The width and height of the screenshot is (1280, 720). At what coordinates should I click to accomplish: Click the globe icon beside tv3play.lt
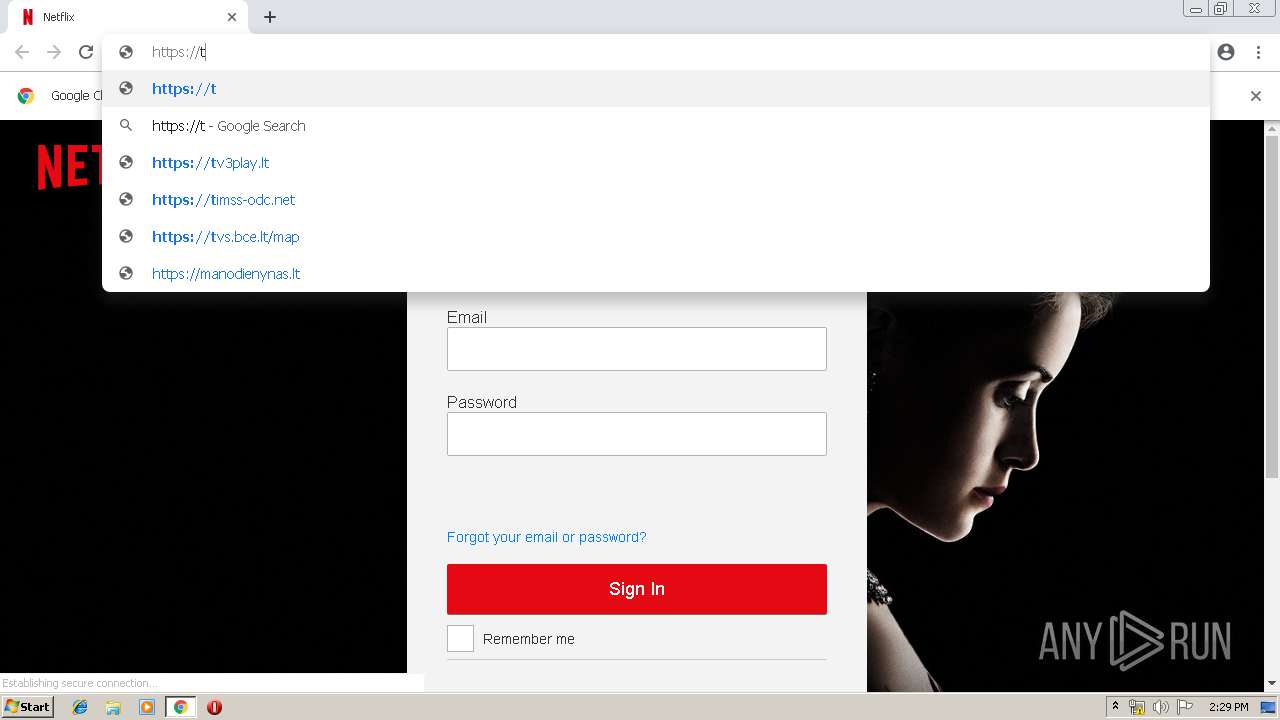126,162
